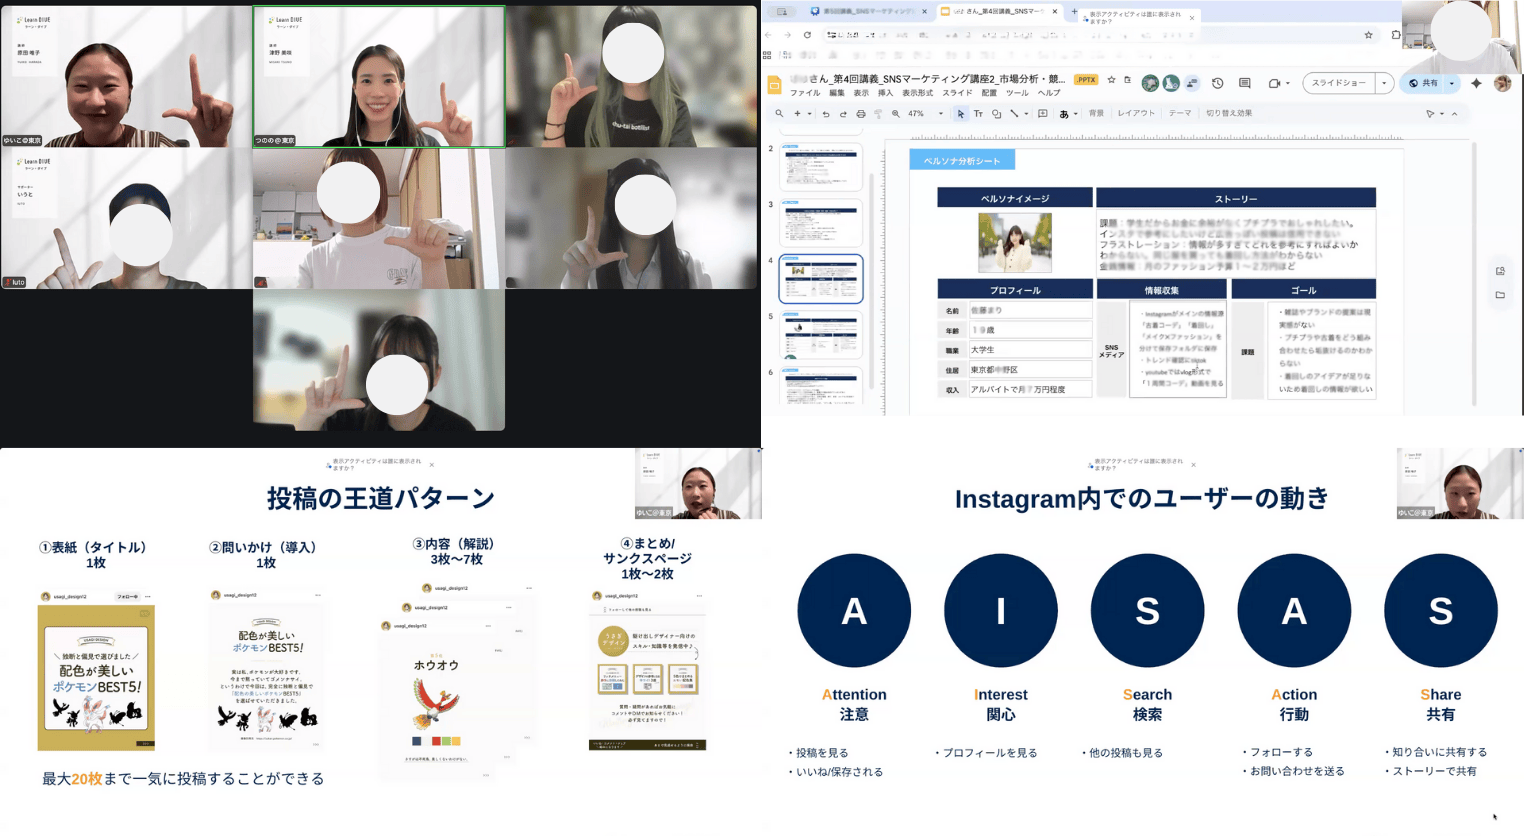Expand the zoom 47% dropdown
Screen dimensions: 1524x836
pos(940,114)
